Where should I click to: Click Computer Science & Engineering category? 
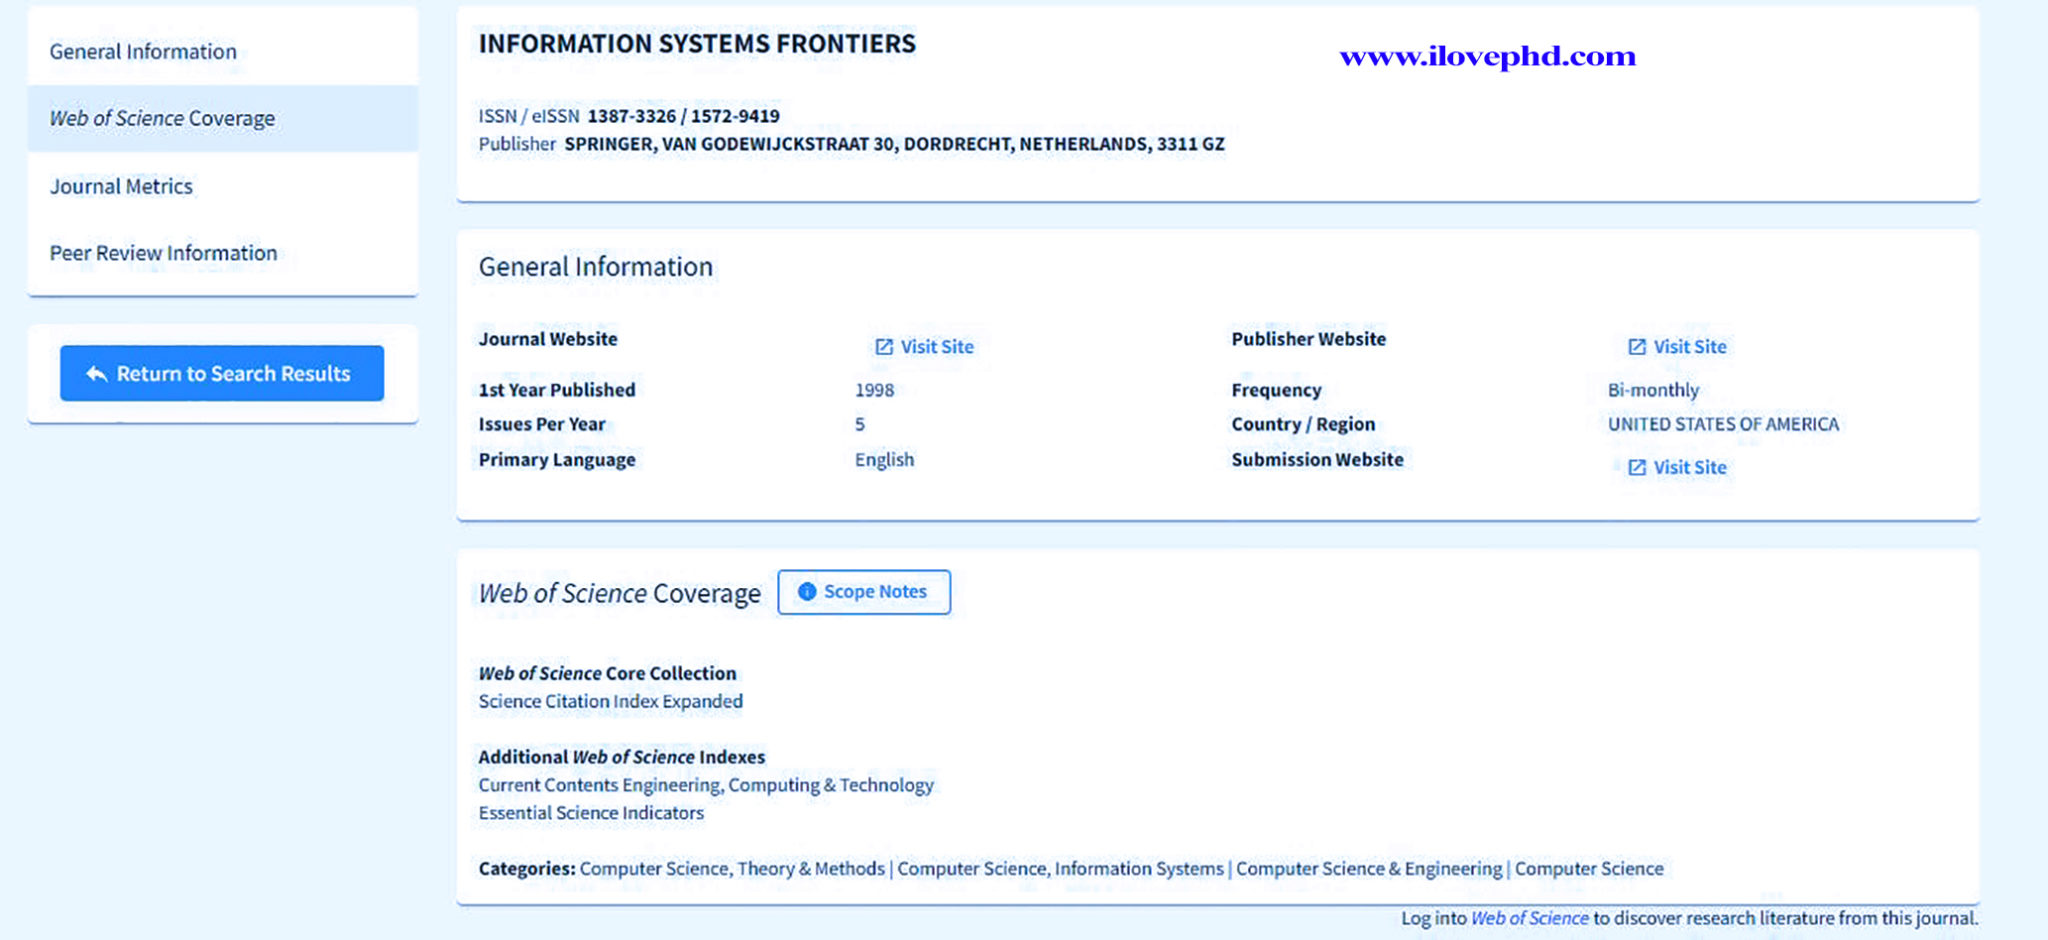[x=1369, y=868]
